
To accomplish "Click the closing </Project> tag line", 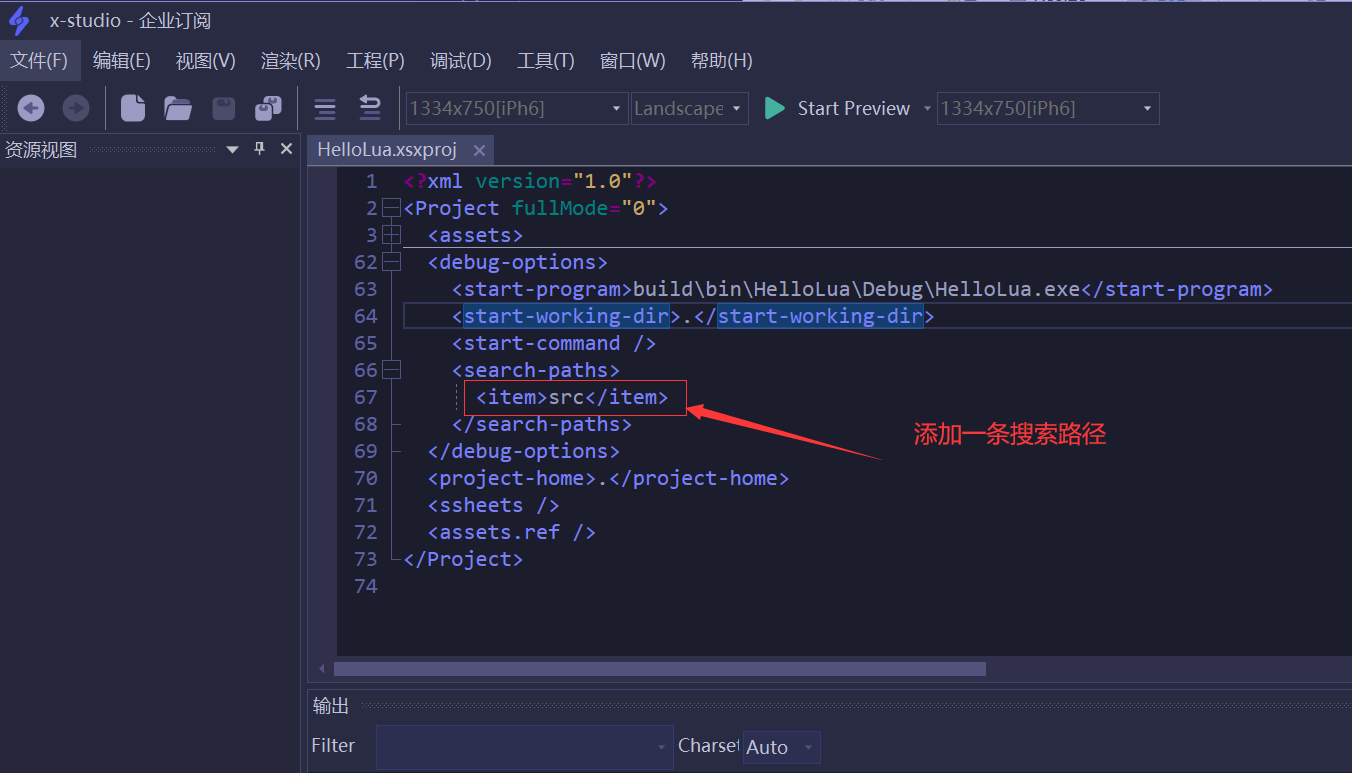I will pos(463,559).
